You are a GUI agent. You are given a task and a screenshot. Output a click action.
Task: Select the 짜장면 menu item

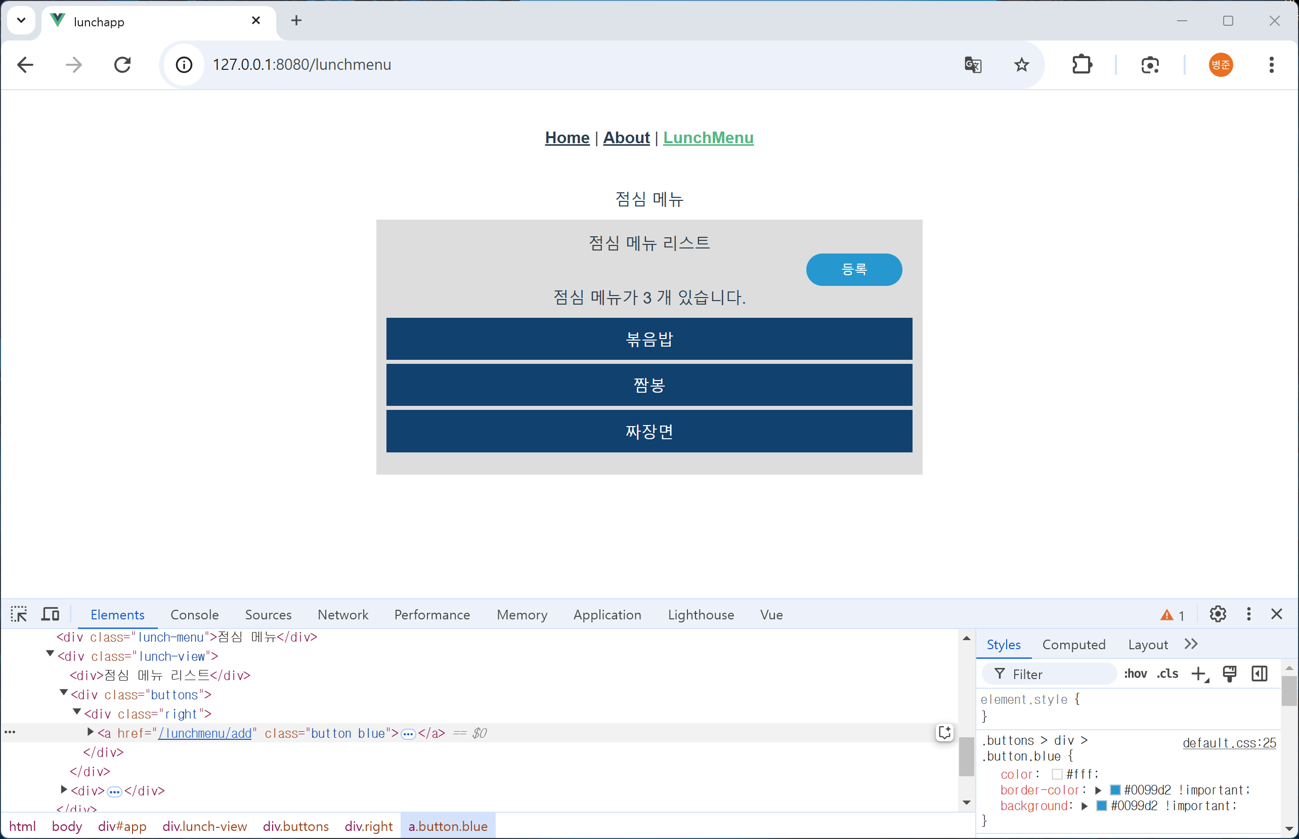point(649,431)
